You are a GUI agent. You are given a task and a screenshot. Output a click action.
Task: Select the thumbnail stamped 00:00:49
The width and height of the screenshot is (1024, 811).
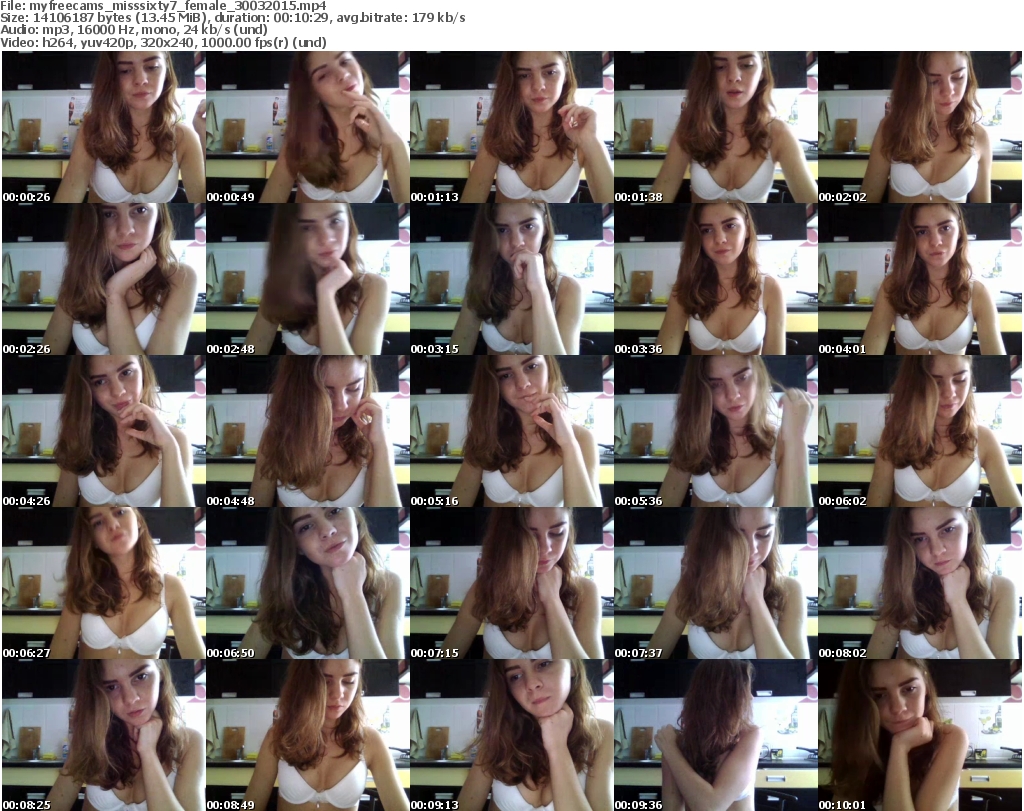pos(308,127)
